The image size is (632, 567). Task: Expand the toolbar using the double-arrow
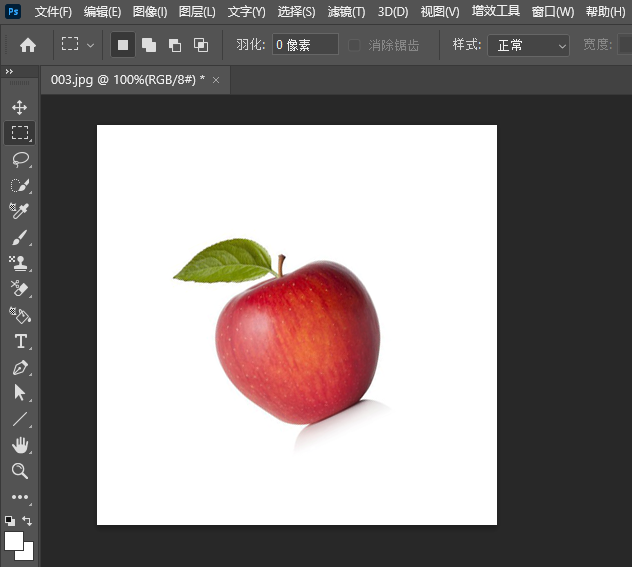click(9, 72)
